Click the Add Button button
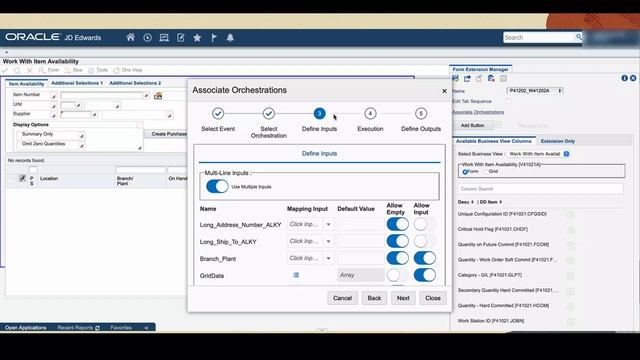 tap(473, 125)
